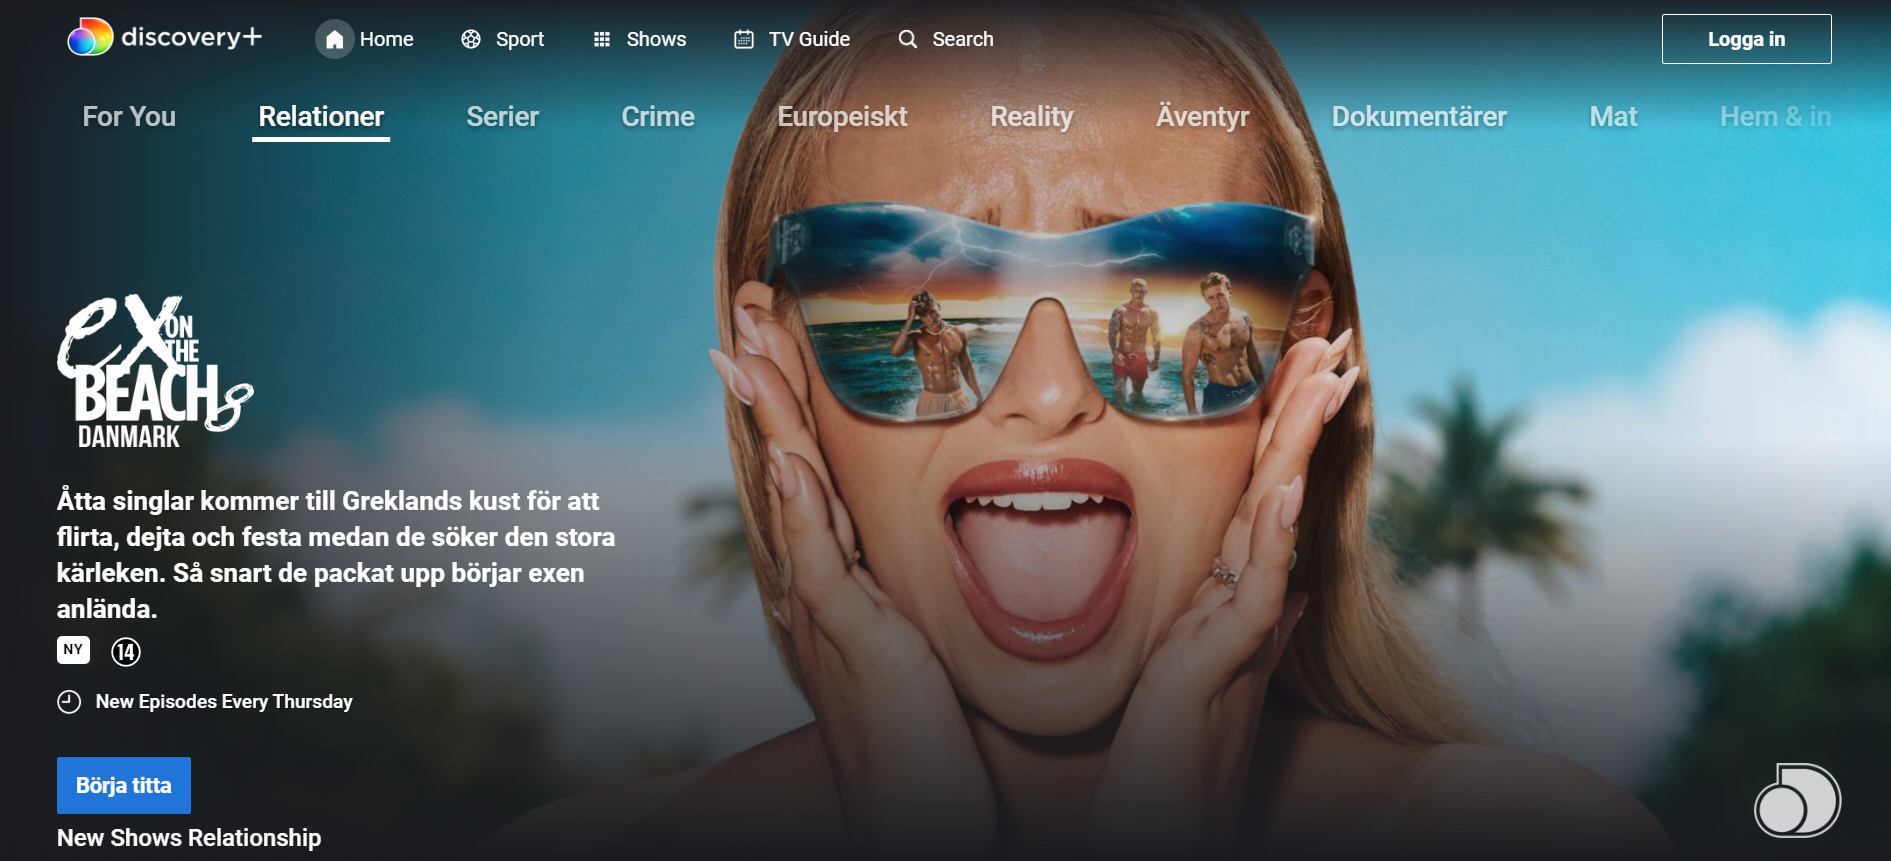Click the Search magnifier icon
This screenshot has height=861, width=1891.
point(908,39)
